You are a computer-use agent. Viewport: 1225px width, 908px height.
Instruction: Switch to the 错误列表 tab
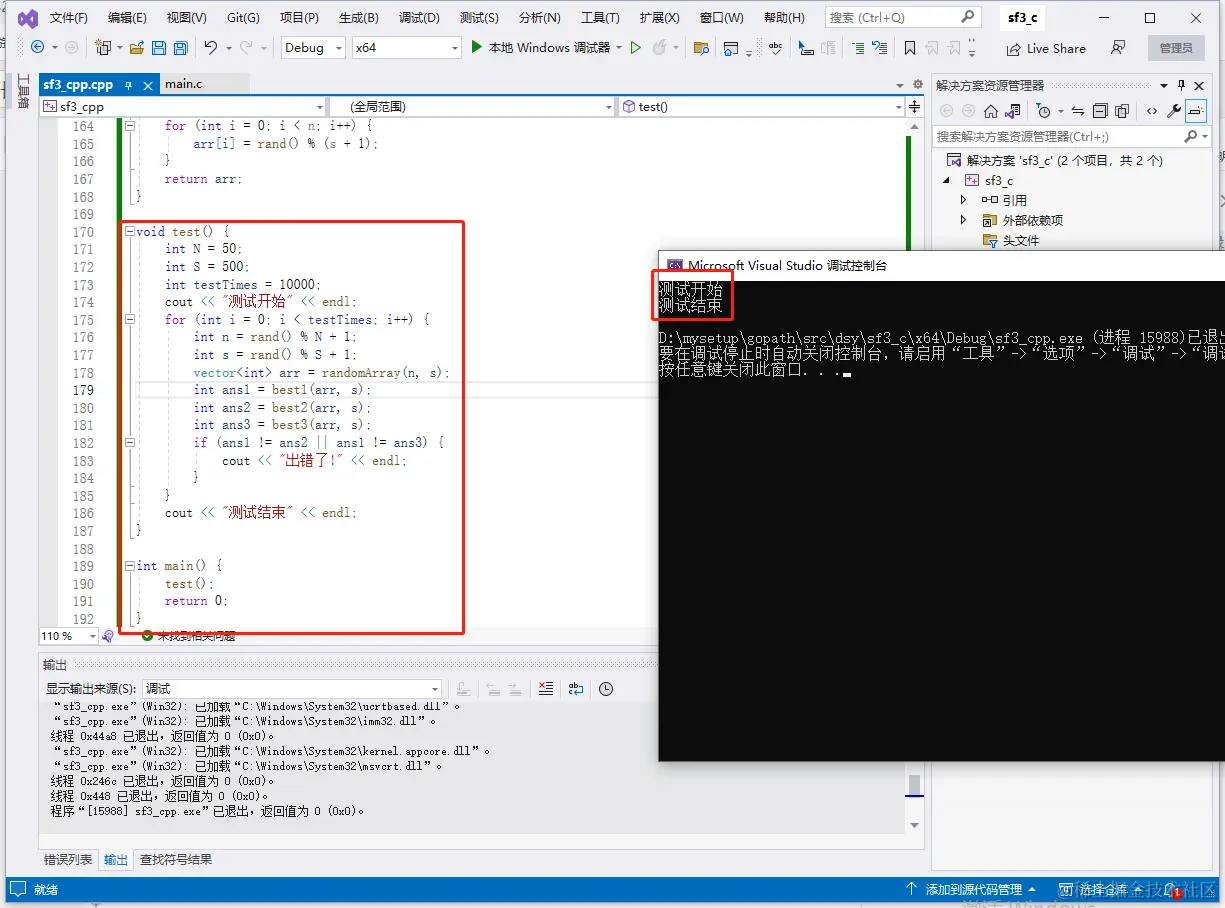pyautogui.click(x=68, y=859)
